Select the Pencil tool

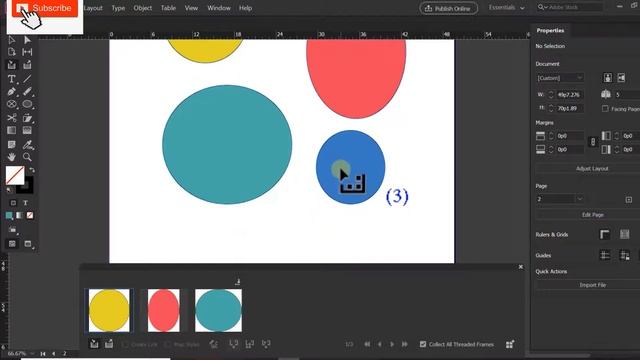[27, 91]
